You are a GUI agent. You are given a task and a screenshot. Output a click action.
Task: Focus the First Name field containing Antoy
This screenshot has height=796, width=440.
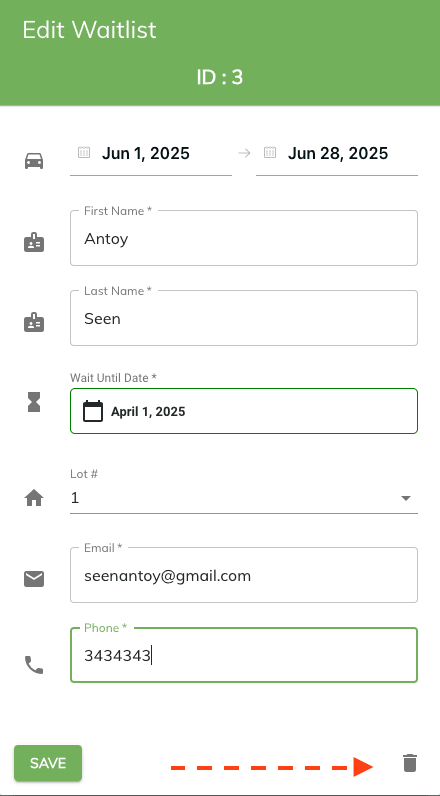pos(244,238)
